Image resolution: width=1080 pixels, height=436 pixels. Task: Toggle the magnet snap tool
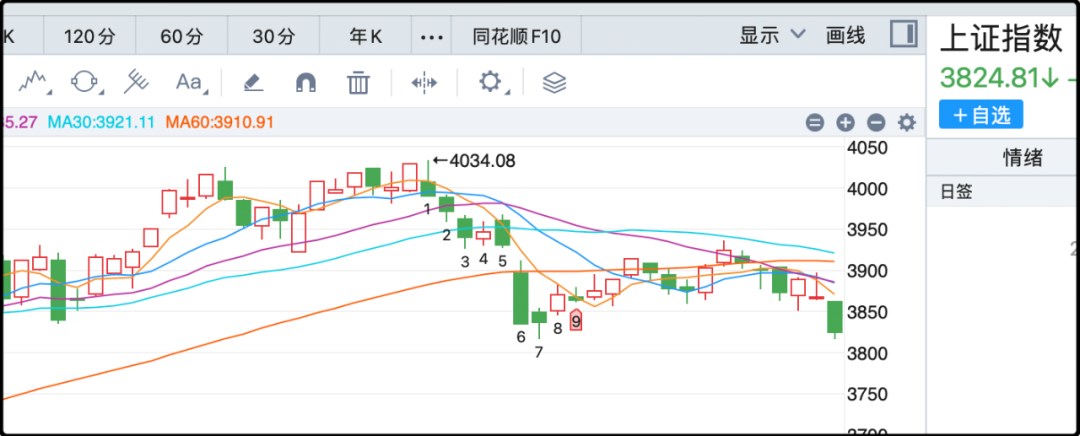click(307, 83)
